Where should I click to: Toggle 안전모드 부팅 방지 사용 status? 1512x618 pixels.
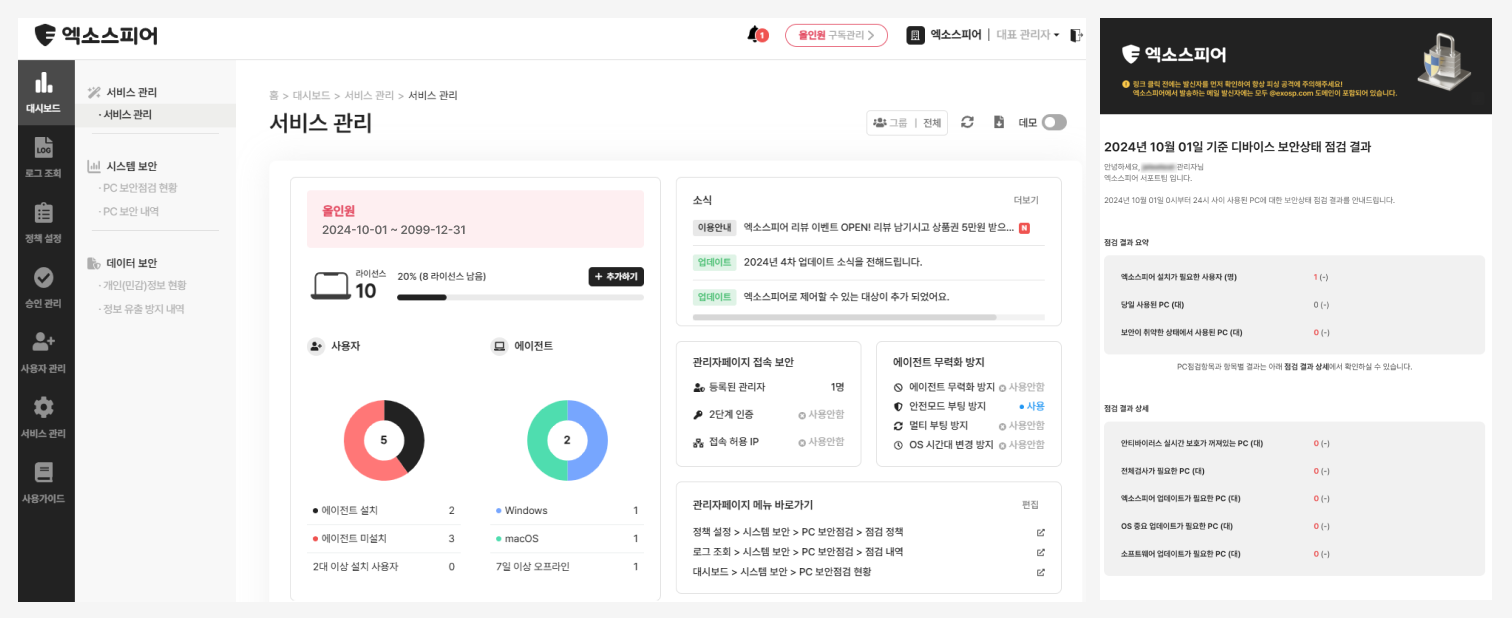click(1032, 406)
